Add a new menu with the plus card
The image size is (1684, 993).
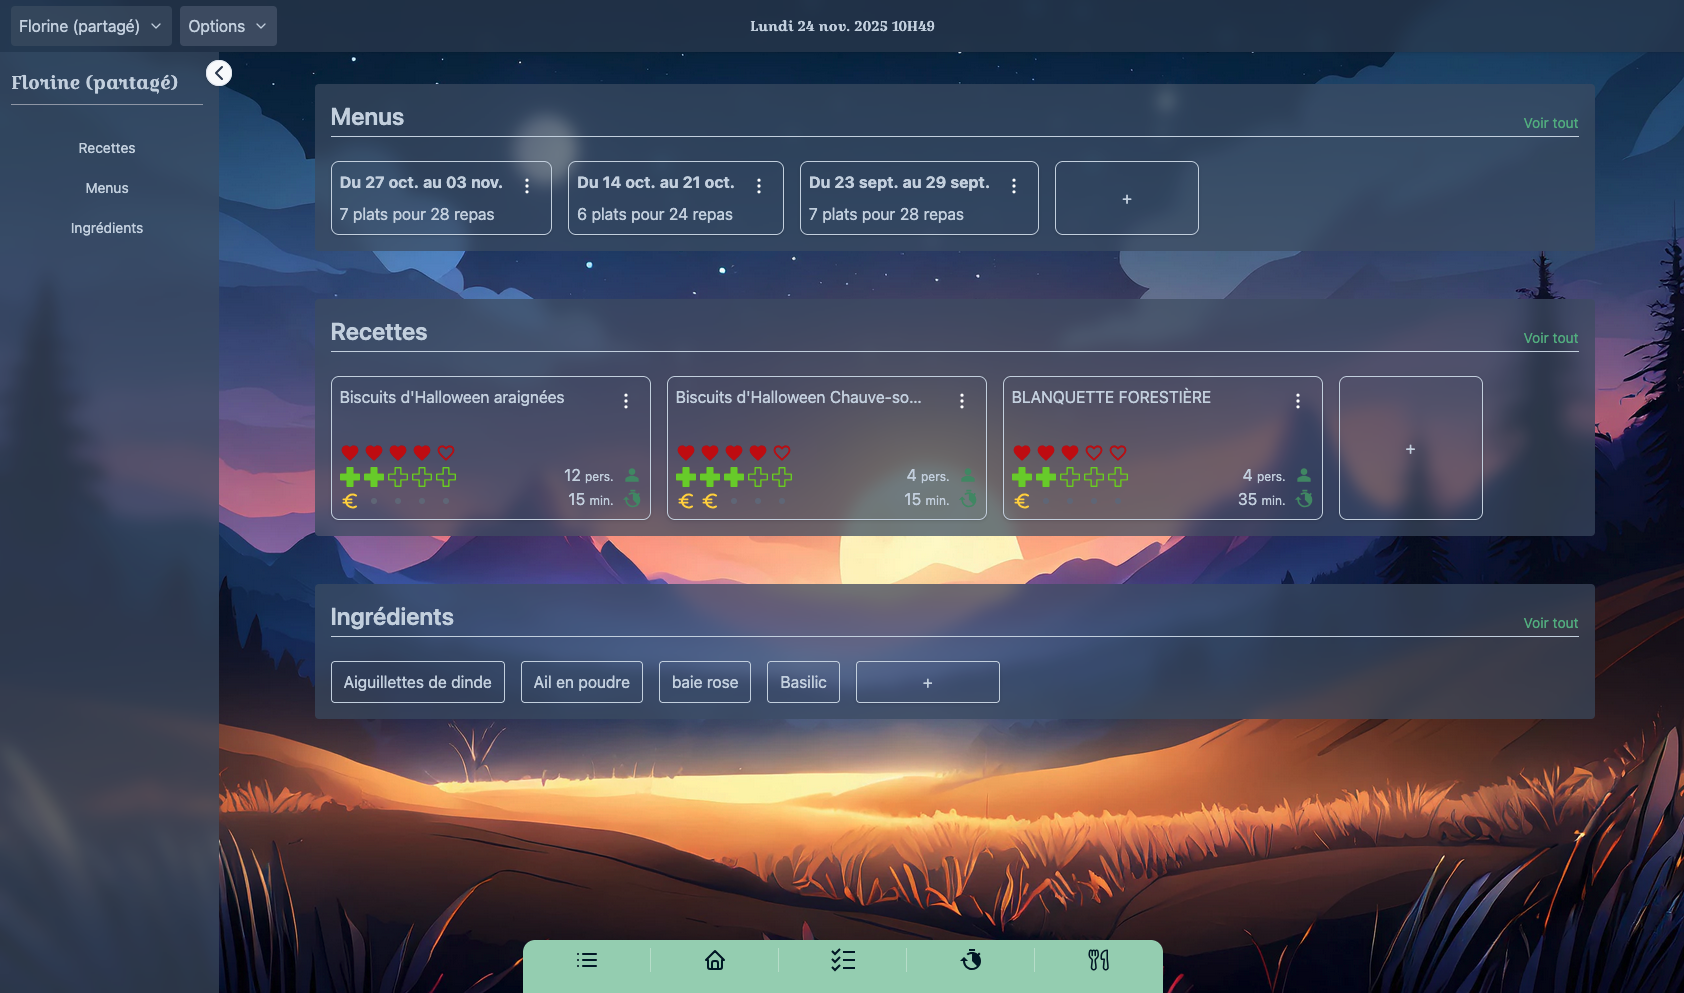point(1126,198)
